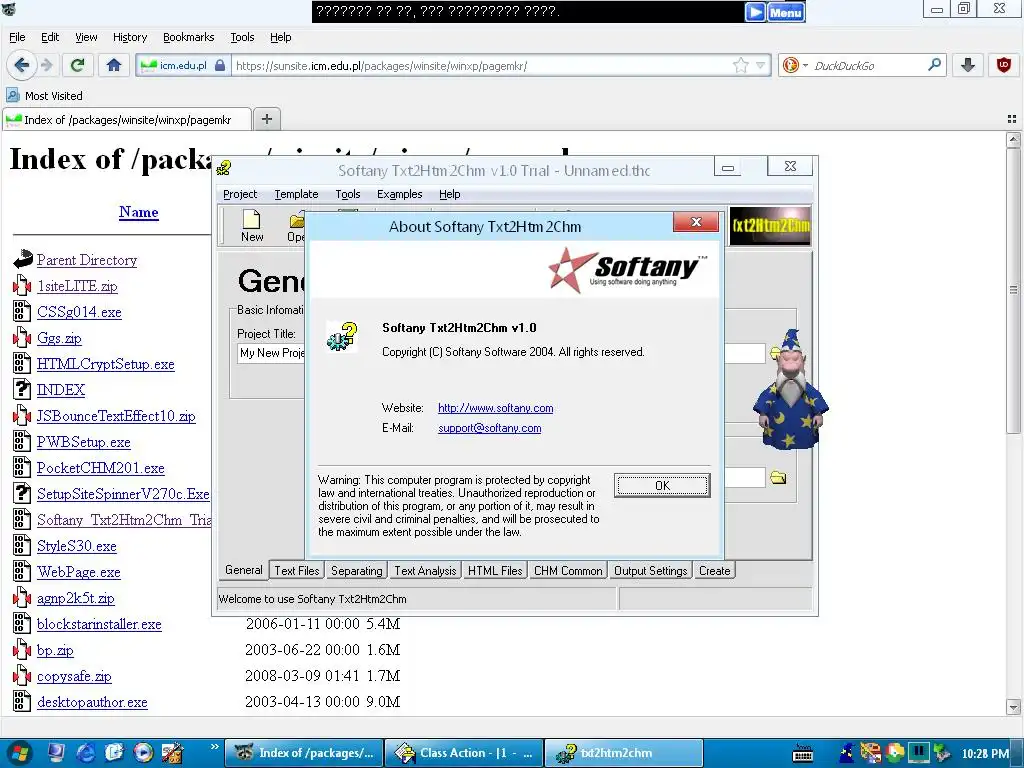Open the downloads arrow icon in the browser toolbar
This screenshot has width=1024, height=768.
[968, 65]
